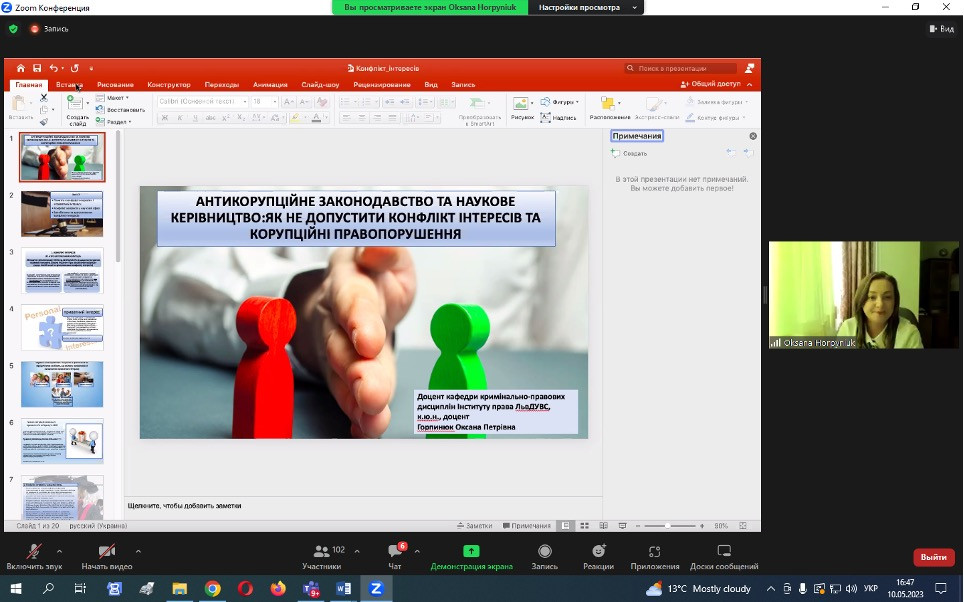Open Google Chrome from the taskbar
The width and height of the screenshot is (964, 602).
(x=213, y=589)
